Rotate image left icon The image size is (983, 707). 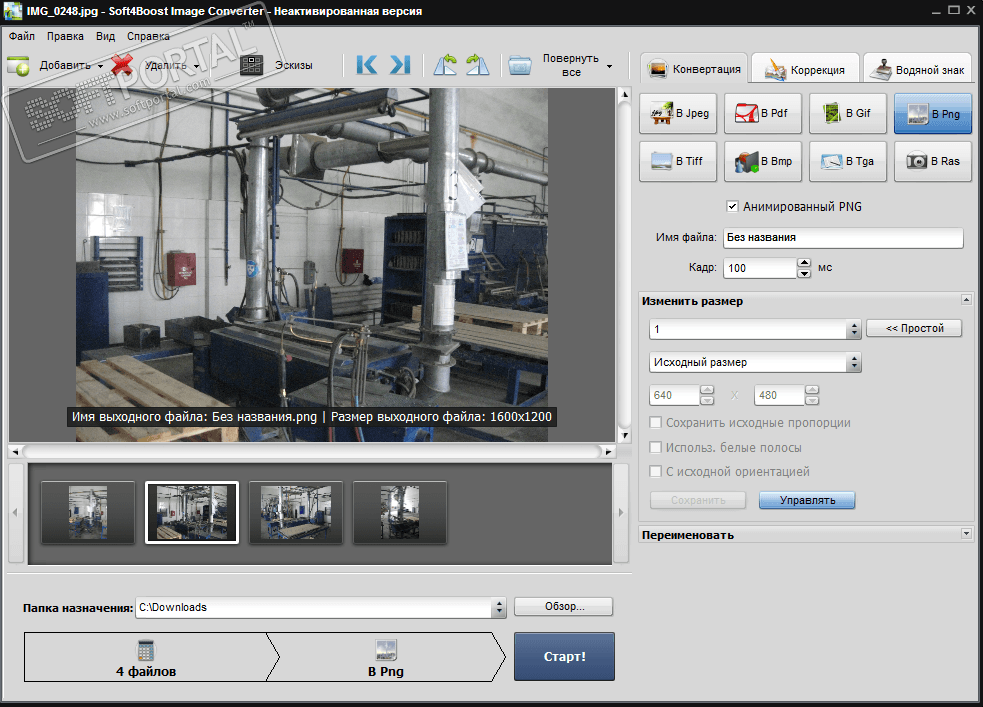click(x=445, y=65)
